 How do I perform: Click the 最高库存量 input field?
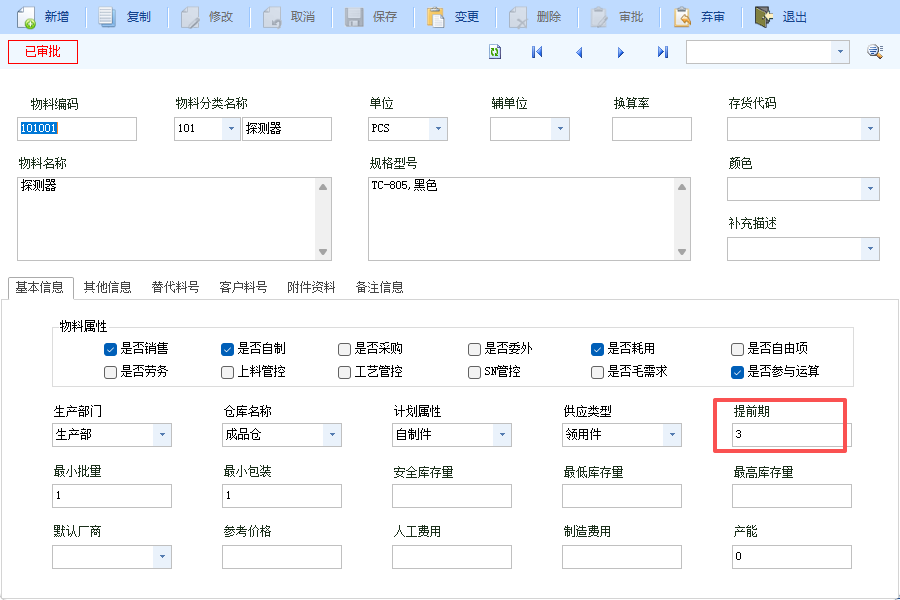click(x=792, y=496)
